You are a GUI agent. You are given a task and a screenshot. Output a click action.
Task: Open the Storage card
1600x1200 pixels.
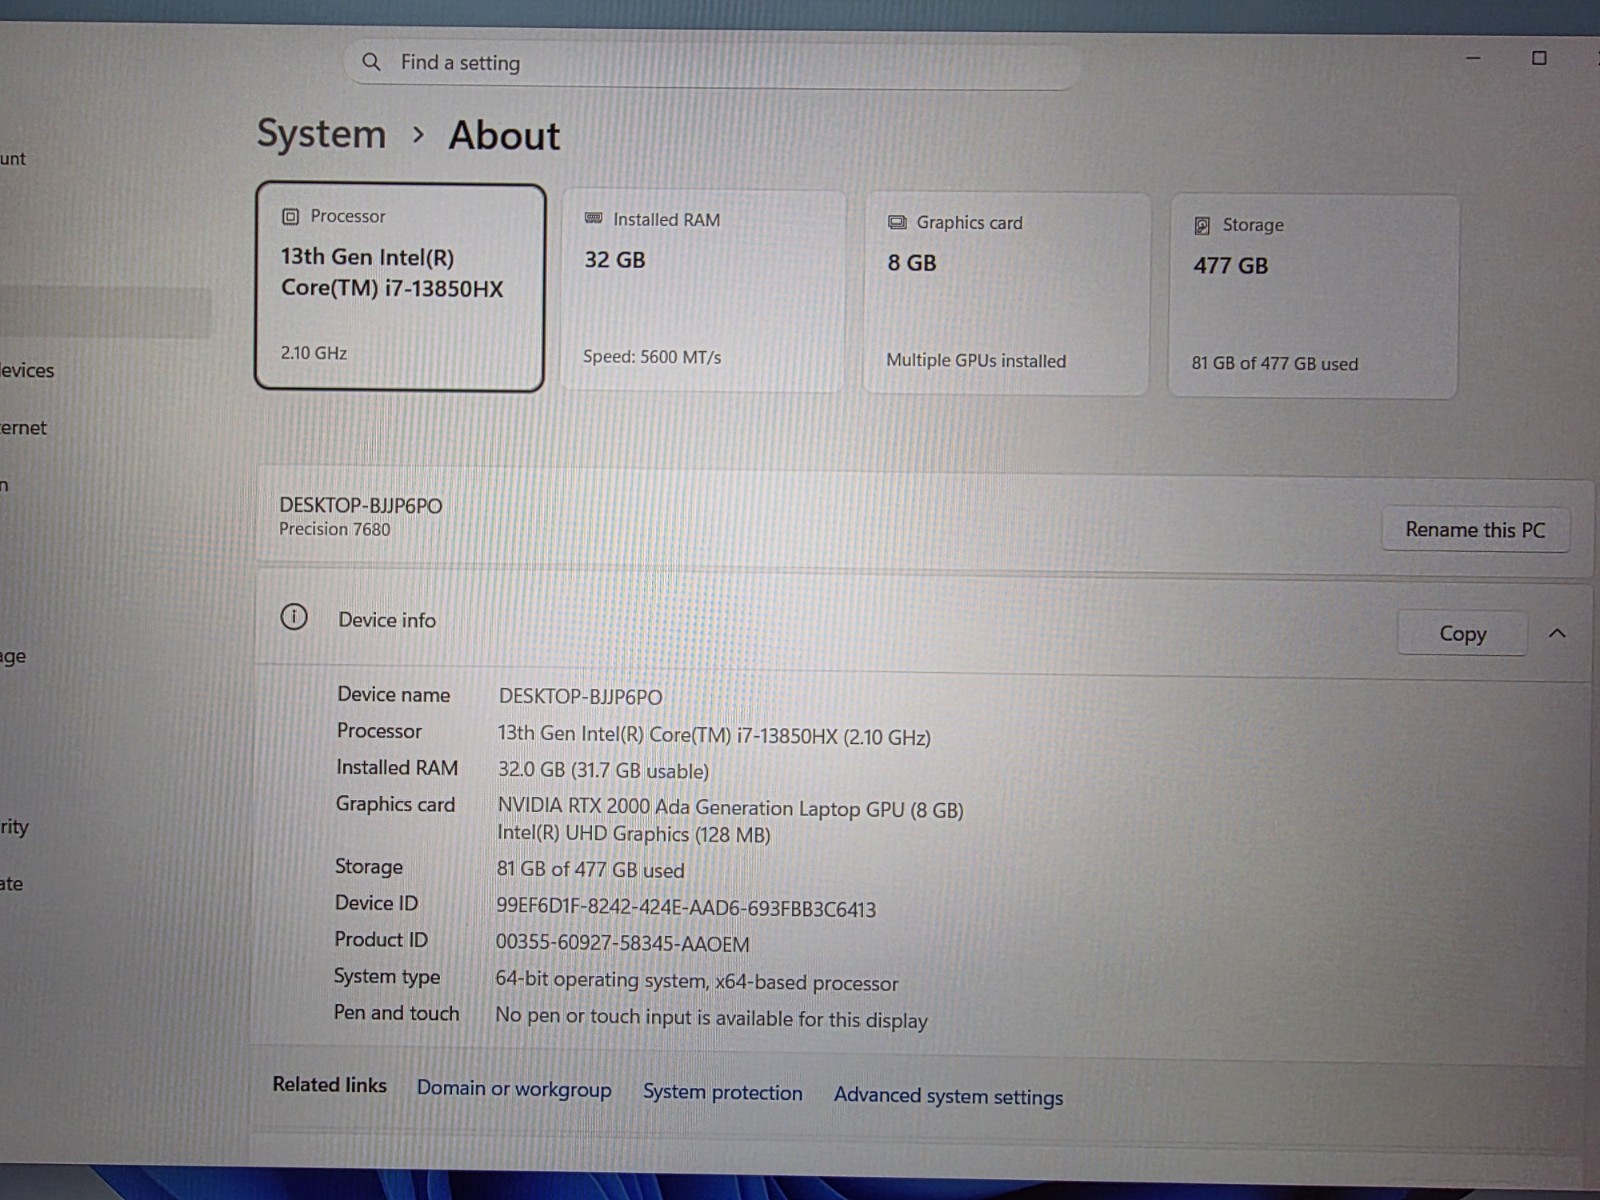1313,297
